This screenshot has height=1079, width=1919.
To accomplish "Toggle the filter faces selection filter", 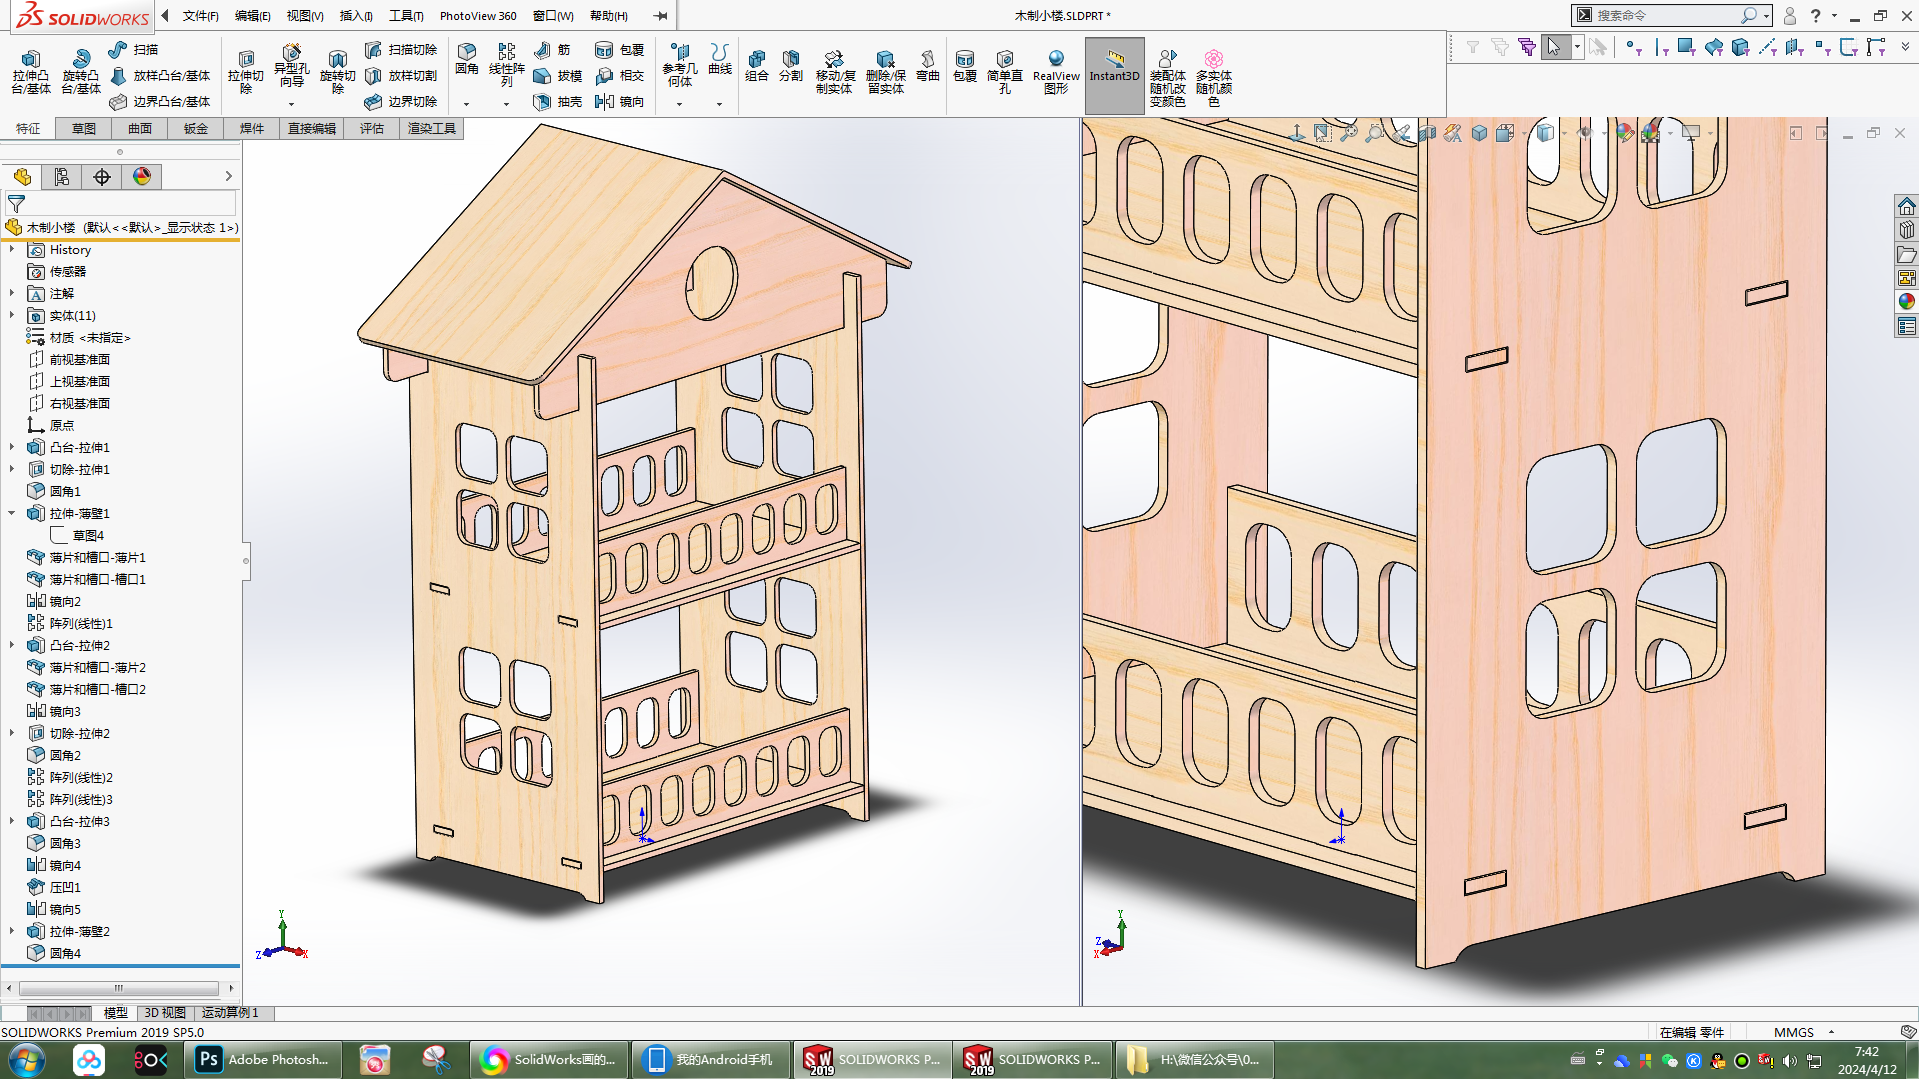I will [1687, 47].
